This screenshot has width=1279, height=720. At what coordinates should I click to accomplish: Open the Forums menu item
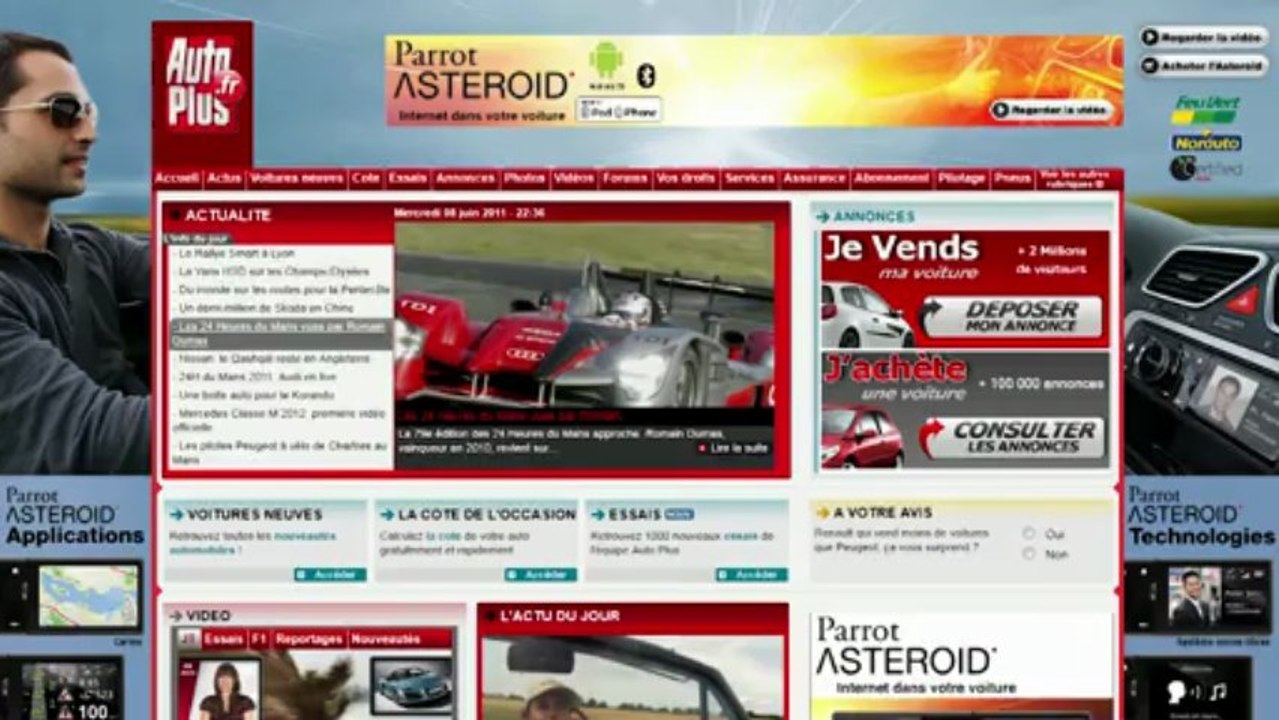(625, 178)
